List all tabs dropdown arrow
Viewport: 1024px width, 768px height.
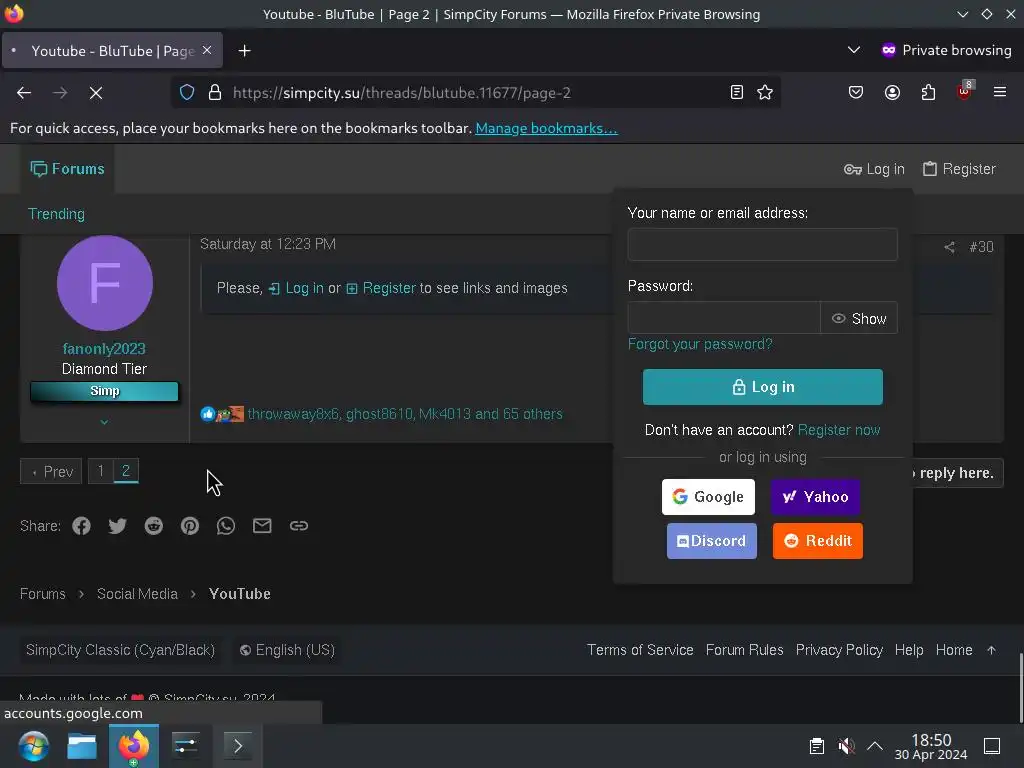(x=854, y=50)
